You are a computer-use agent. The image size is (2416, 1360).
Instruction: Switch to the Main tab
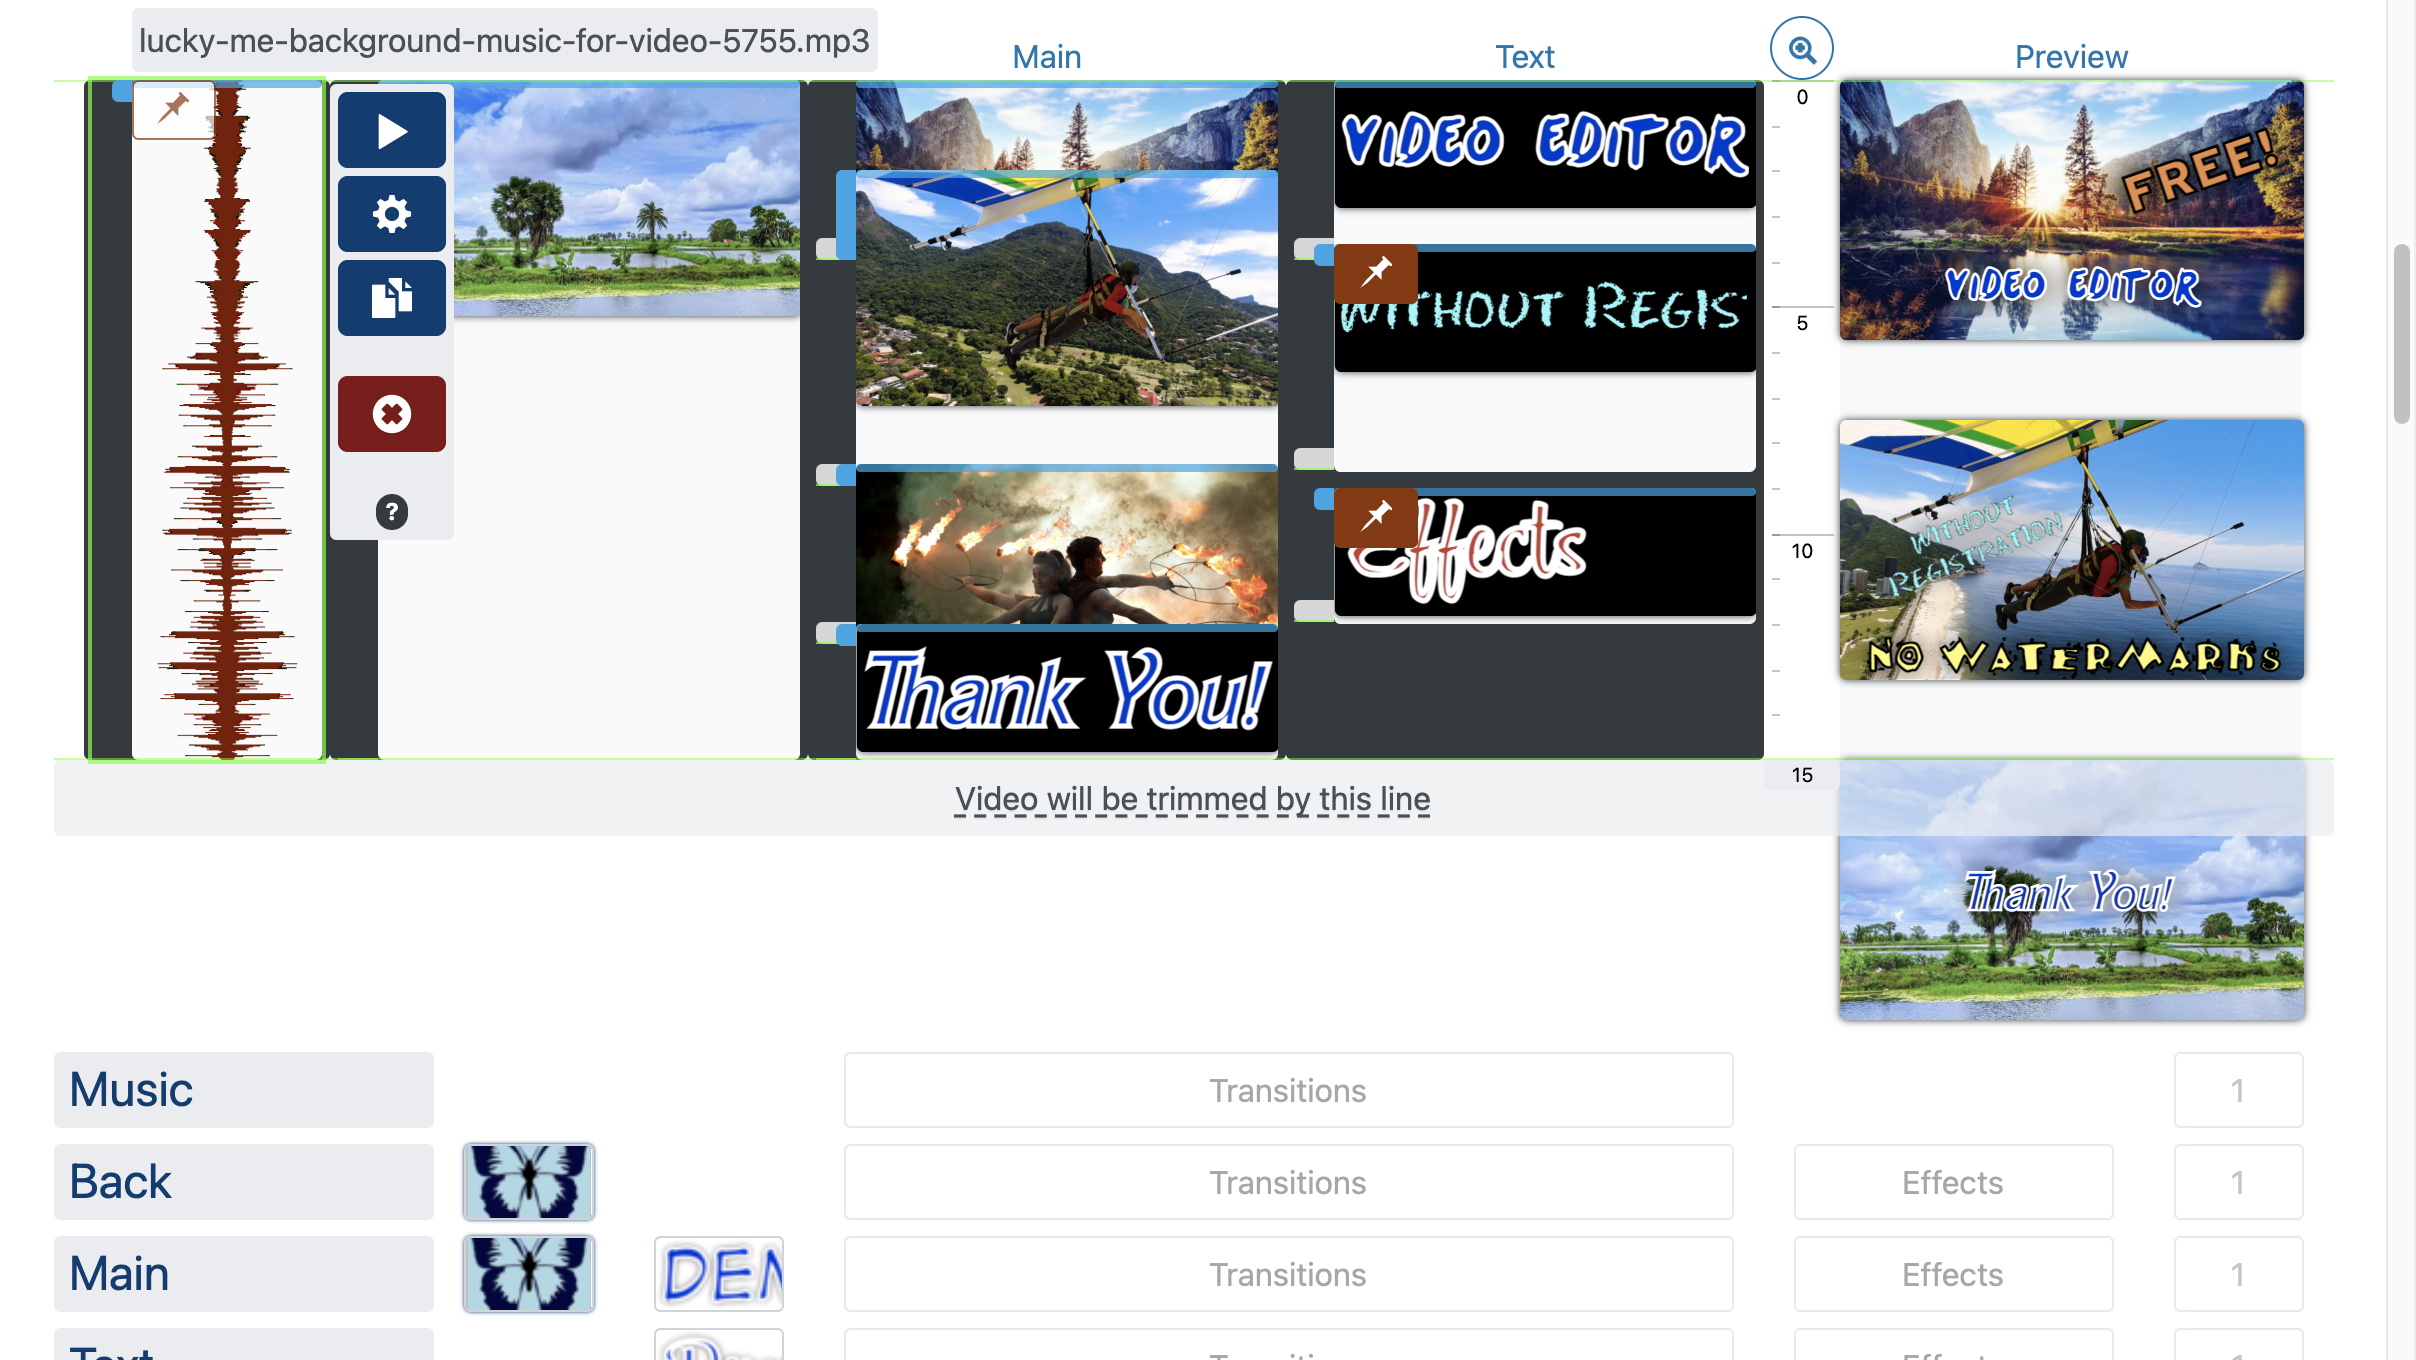(1045, 55)
